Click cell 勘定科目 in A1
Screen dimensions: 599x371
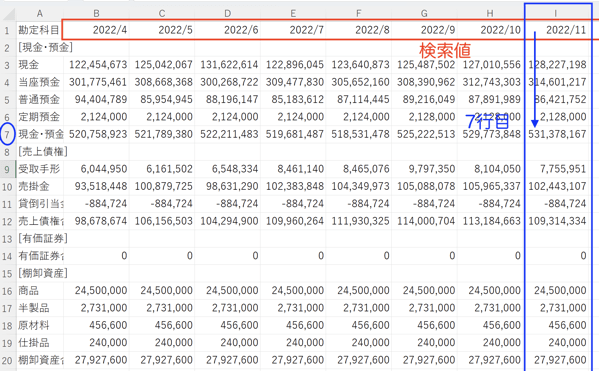(x=40, y=30)
